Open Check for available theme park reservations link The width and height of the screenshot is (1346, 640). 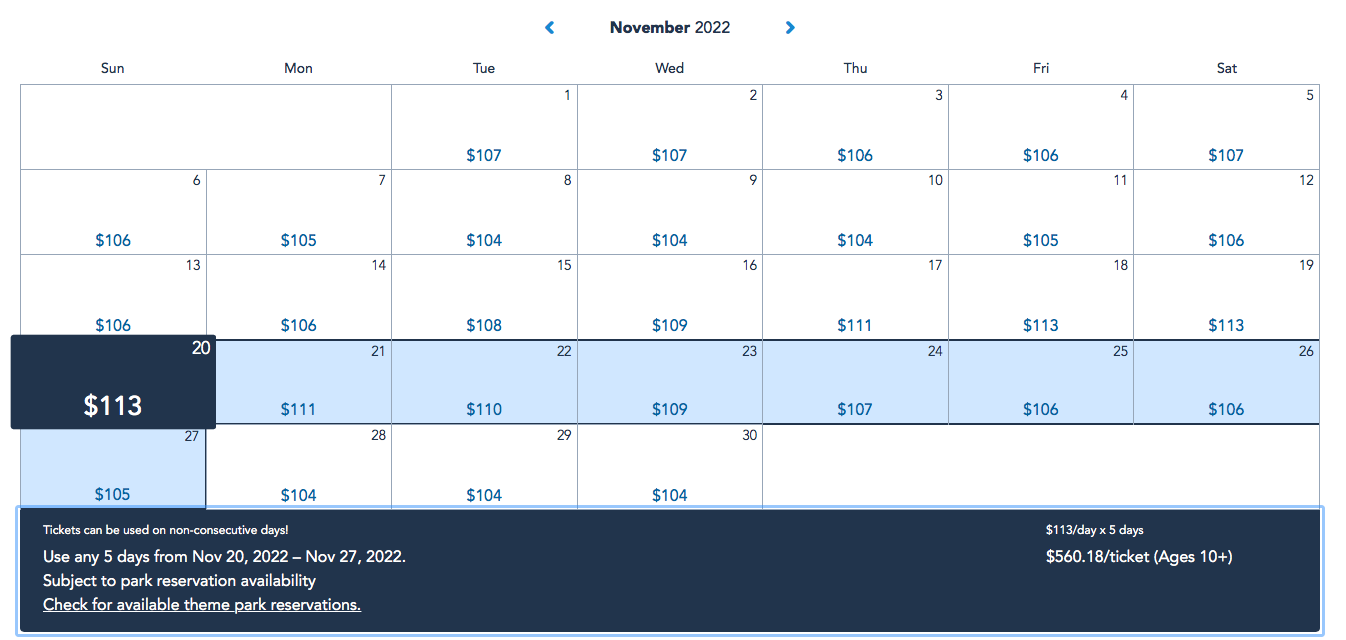tap(202, 605)
